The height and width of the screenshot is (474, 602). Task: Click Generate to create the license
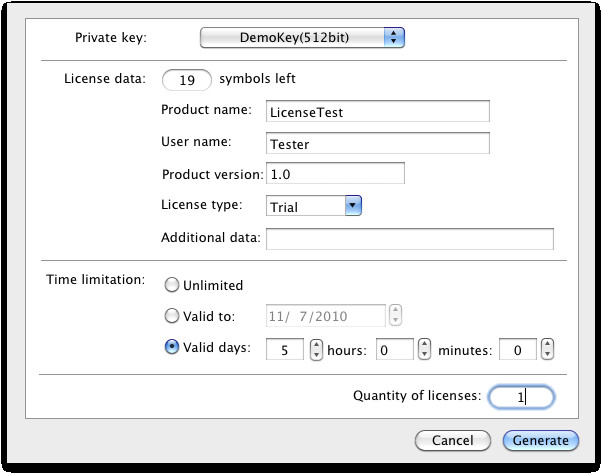point(541,440)
